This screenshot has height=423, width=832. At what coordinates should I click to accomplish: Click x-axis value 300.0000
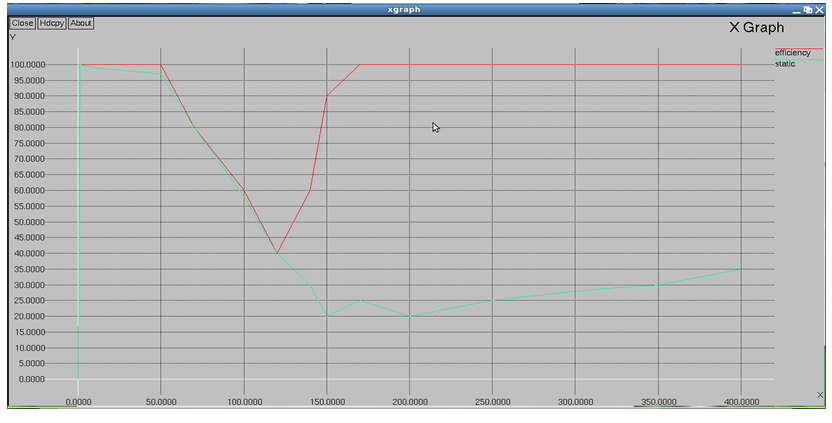576,402
